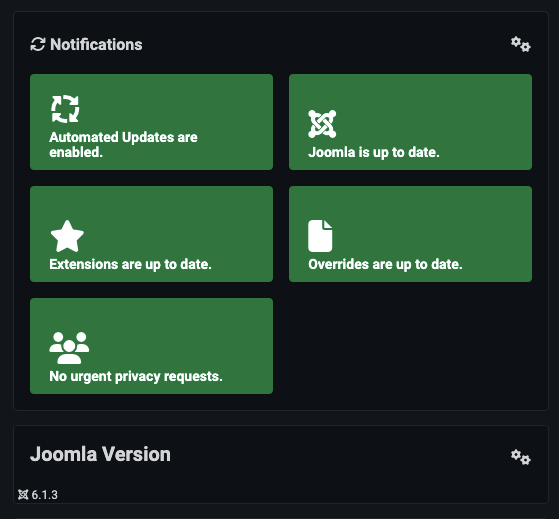Click the star icon for Extensions

[67, 236]
